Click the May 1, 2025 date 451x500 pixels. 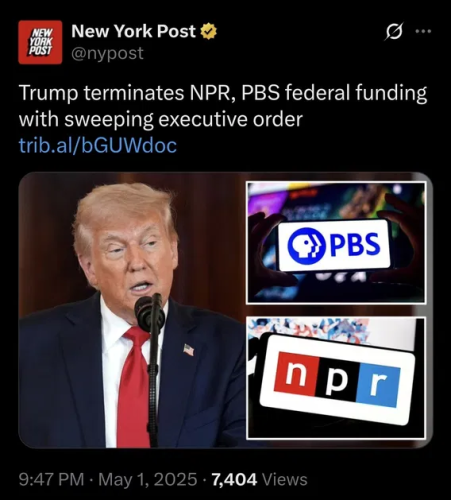pos(148,480)
